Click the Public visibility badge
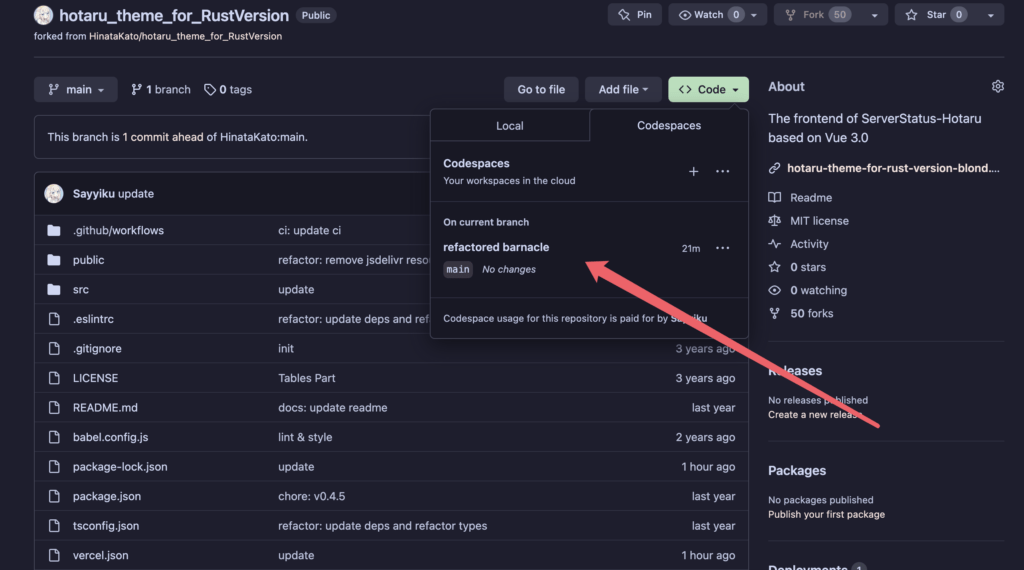1024x570 pixels. [316, 15]
